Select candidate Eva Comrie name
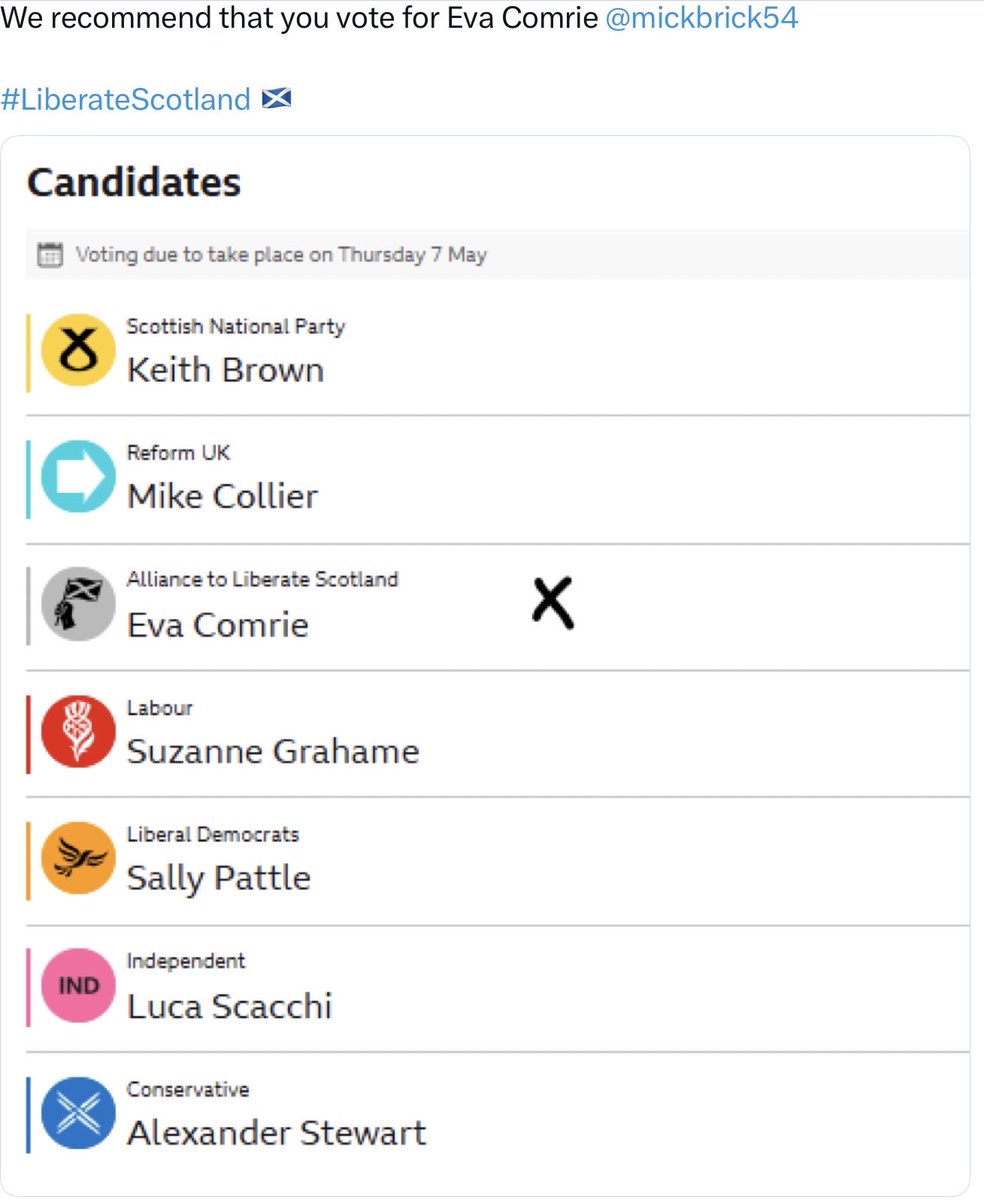Viewport: 984px width, 1200px height. tap(218, 625)
